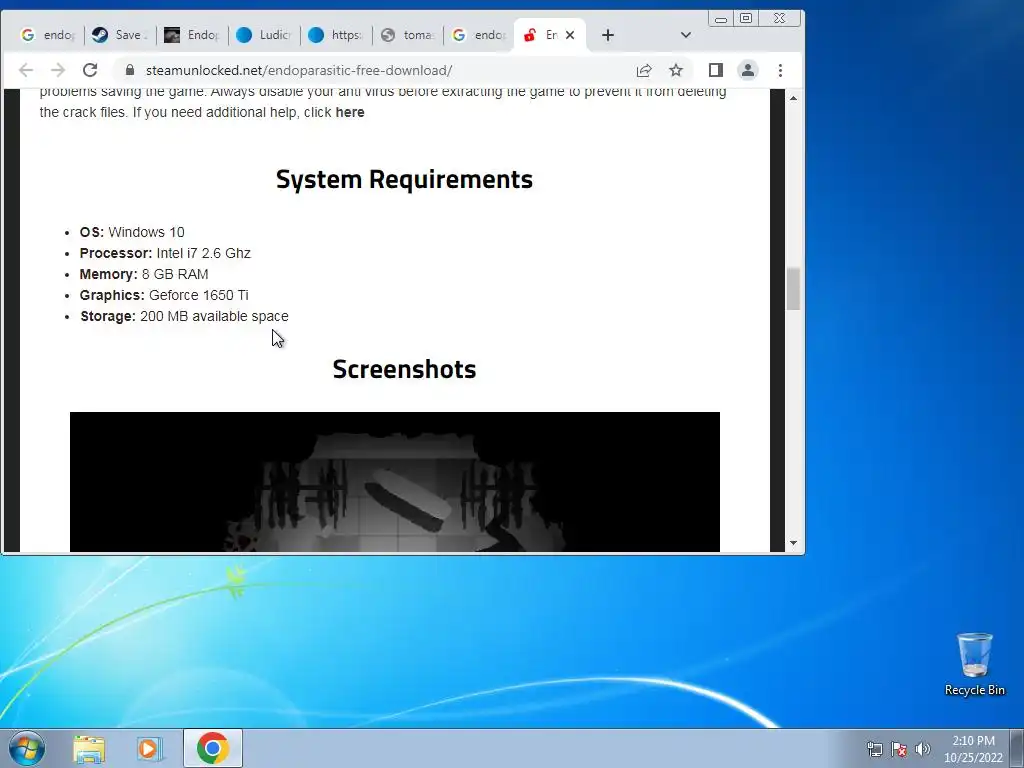Screen dimensions: 1024x768
Task: Open the game screenshot thumbnail
Action: click(x=394, y=482)
